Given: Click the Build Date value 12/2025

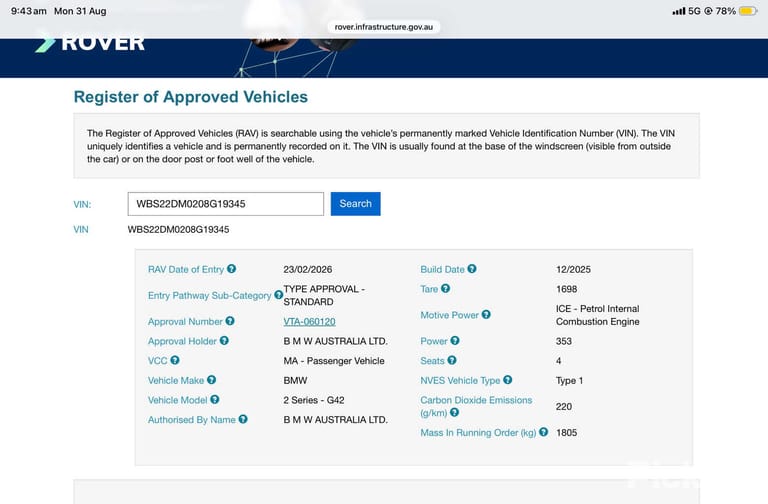Looking at the screenshot, I should click(574, 269).
